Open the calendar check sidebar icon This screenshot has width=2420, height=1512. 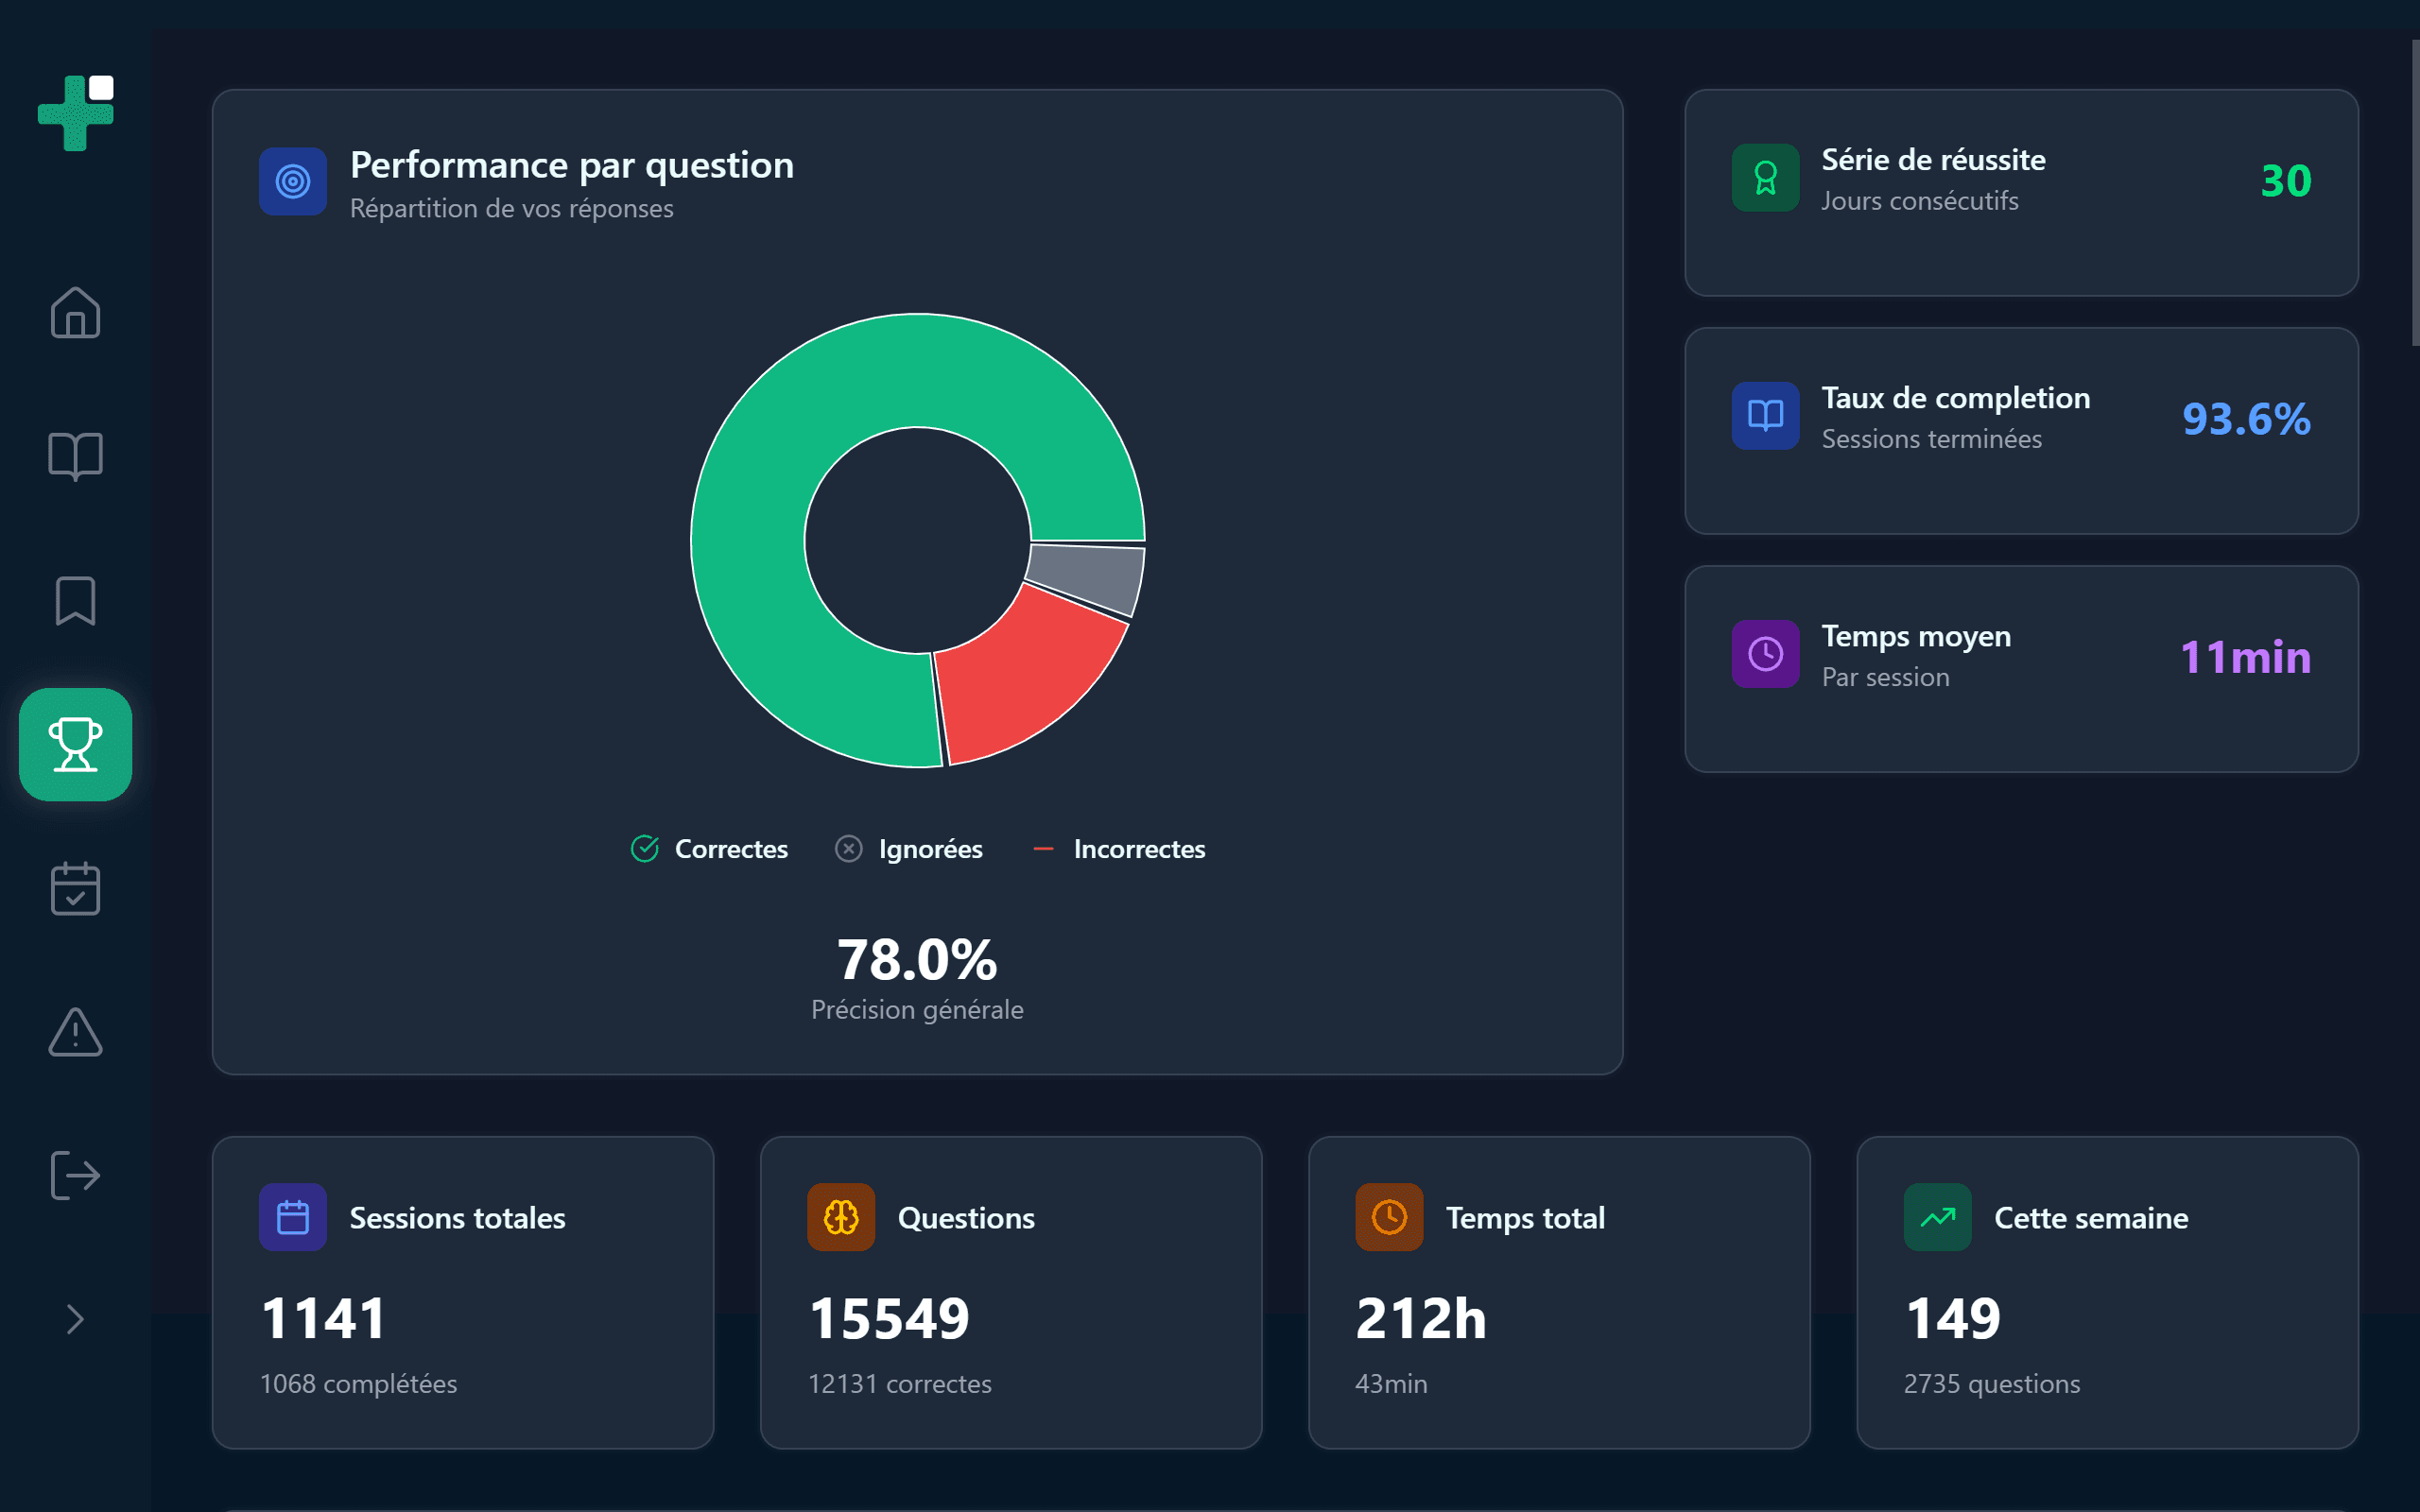click(75, 889)
